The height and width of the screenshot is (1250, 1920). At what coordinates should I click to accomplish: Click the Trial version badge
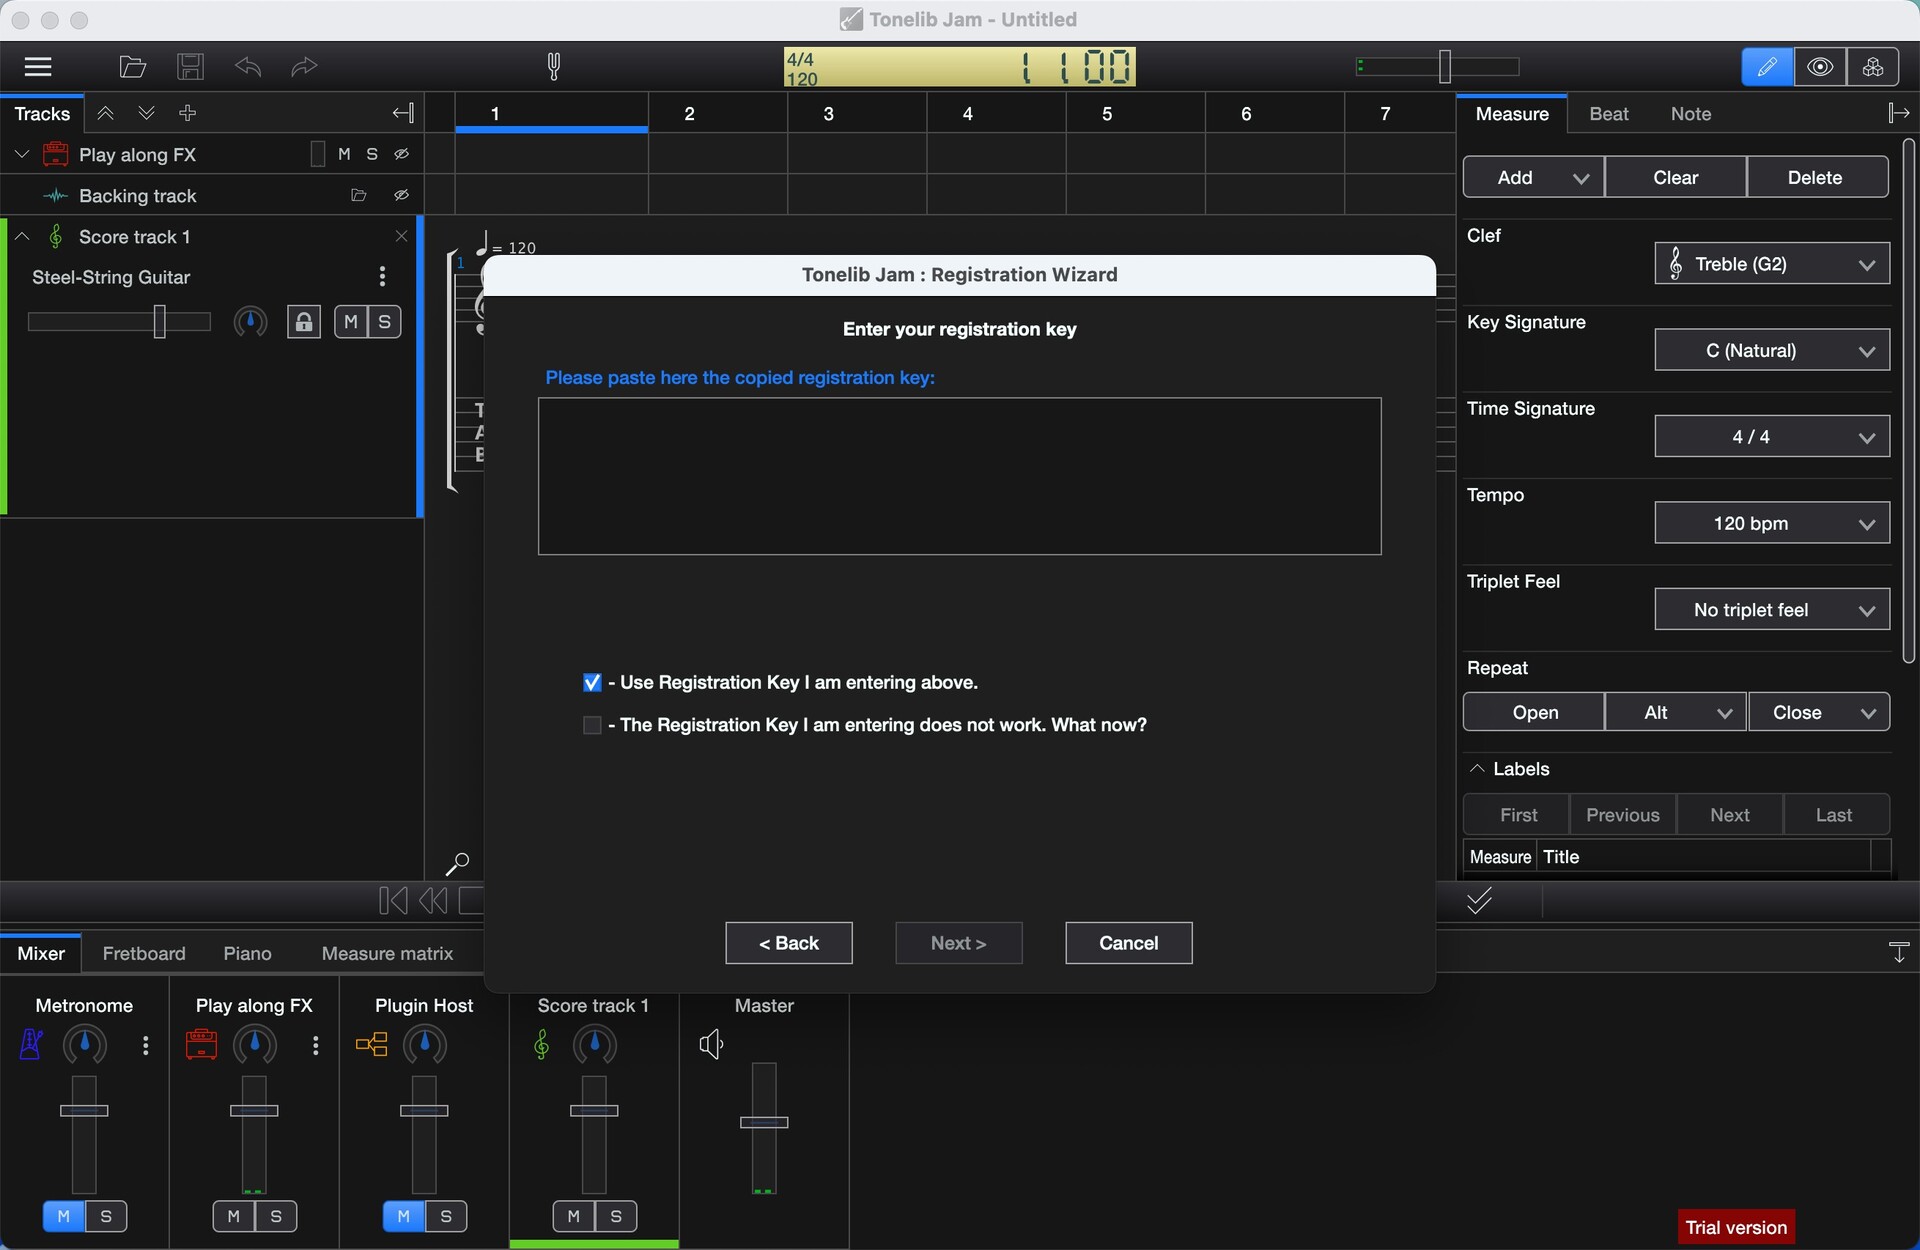tap(1736, 1227)
